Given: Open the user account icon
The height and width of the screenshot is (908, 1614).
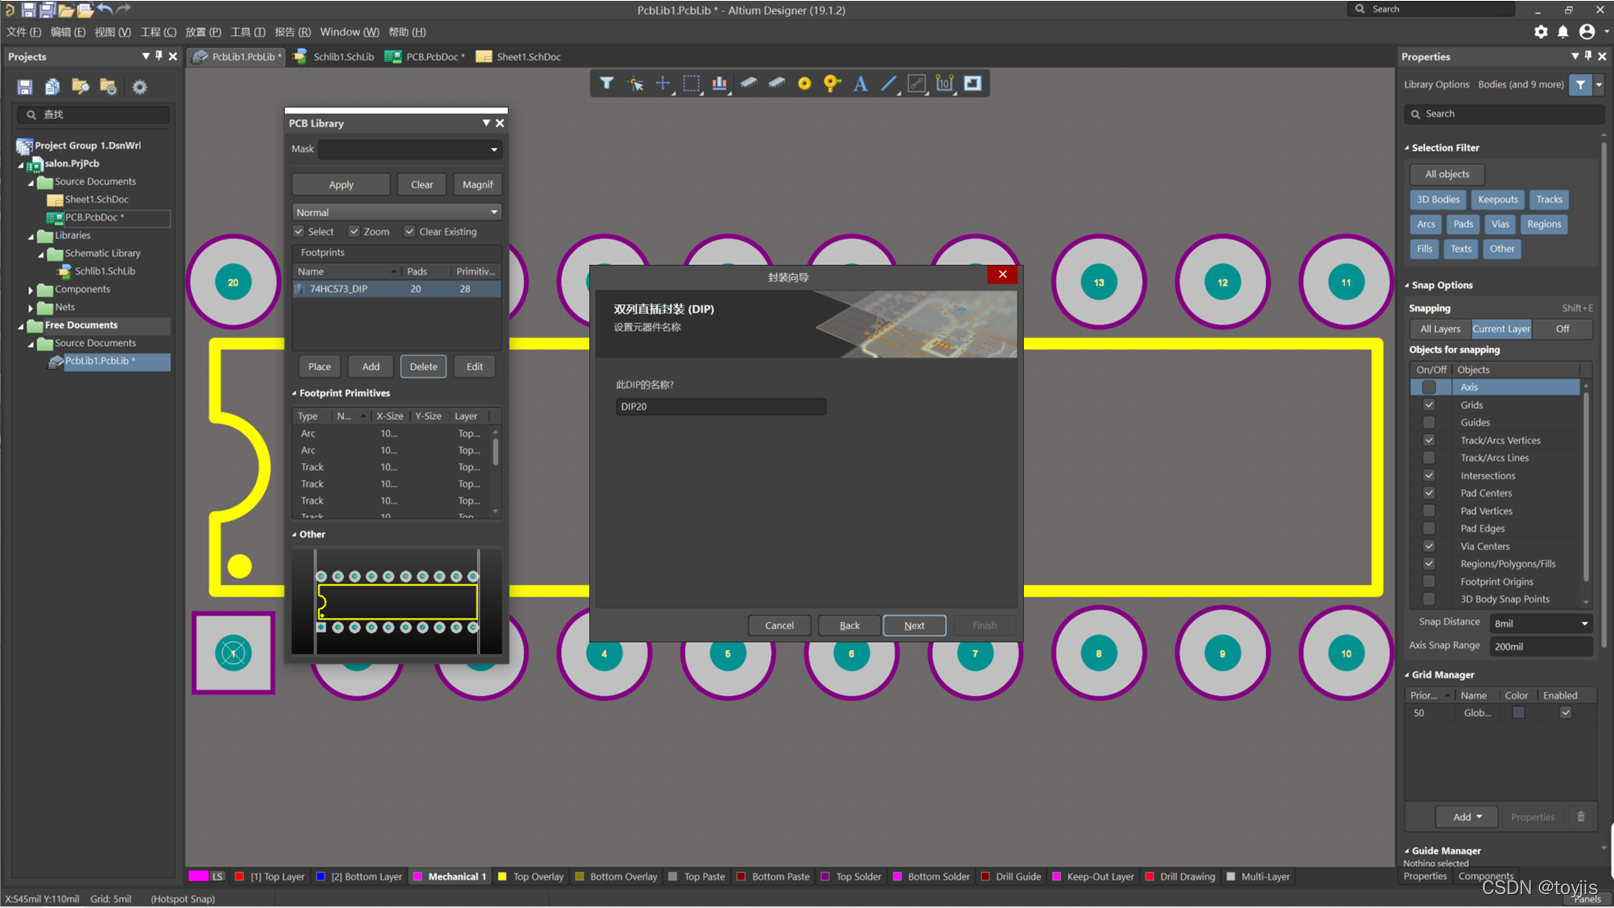Looking at the screenshot, I should click(x=1587, y=32).
